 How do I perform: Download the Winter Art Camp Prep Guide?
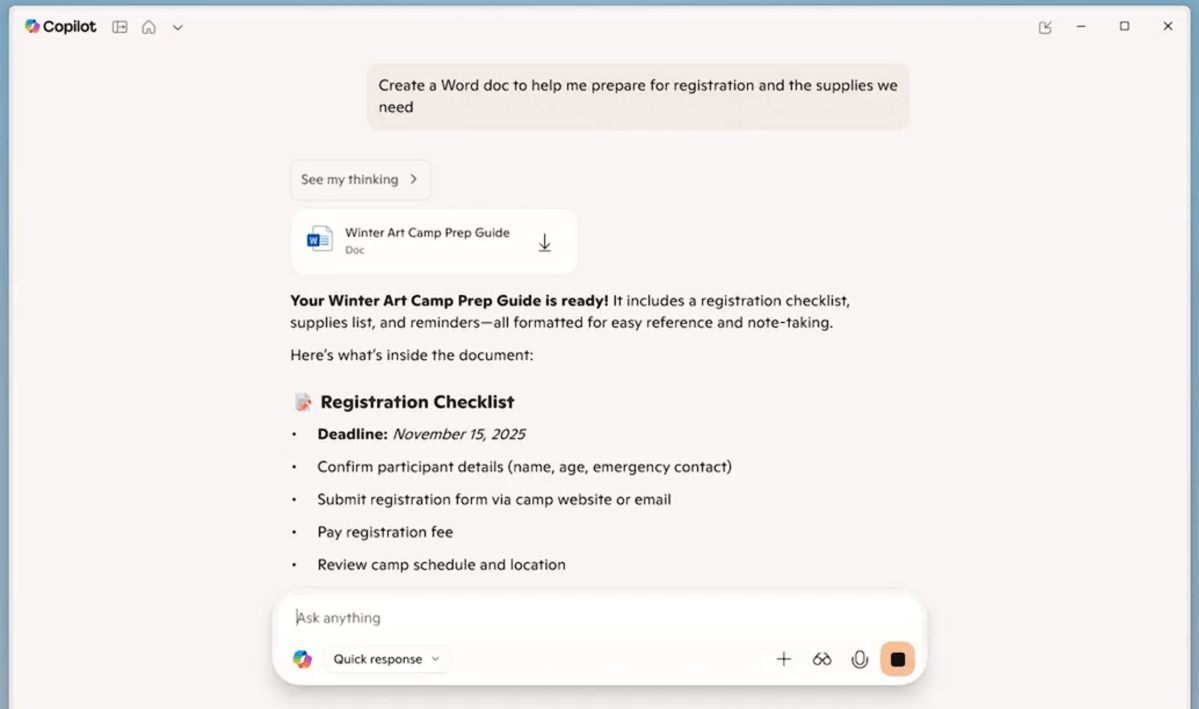click(545, 242)
